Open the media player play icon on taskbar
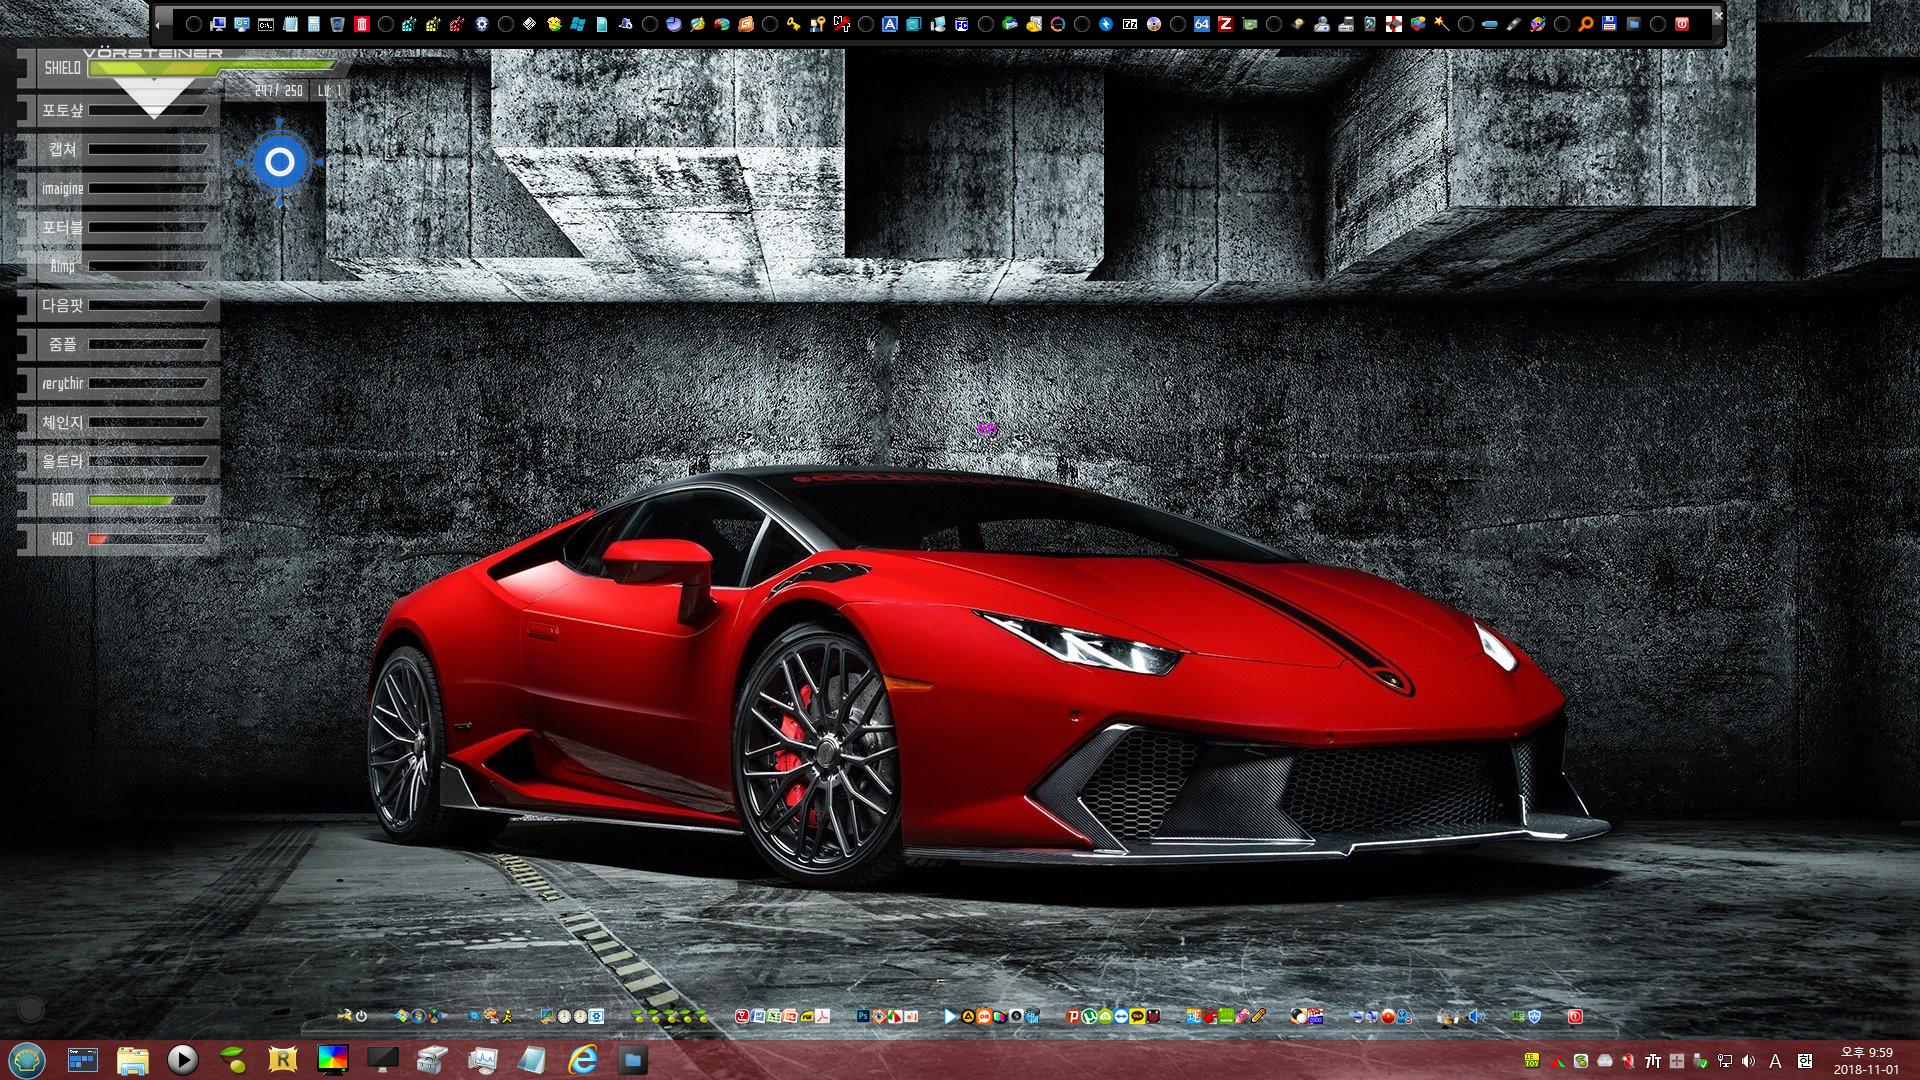Screen dimensions: 1920x1080 coord(182,1059)
